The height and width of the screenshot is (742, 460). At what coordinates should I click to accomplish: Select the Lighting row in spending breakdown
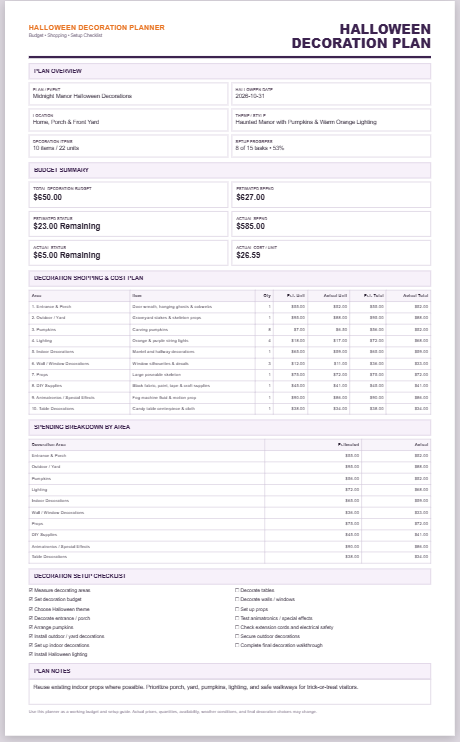pyautogui.click(x=230, y=490)
